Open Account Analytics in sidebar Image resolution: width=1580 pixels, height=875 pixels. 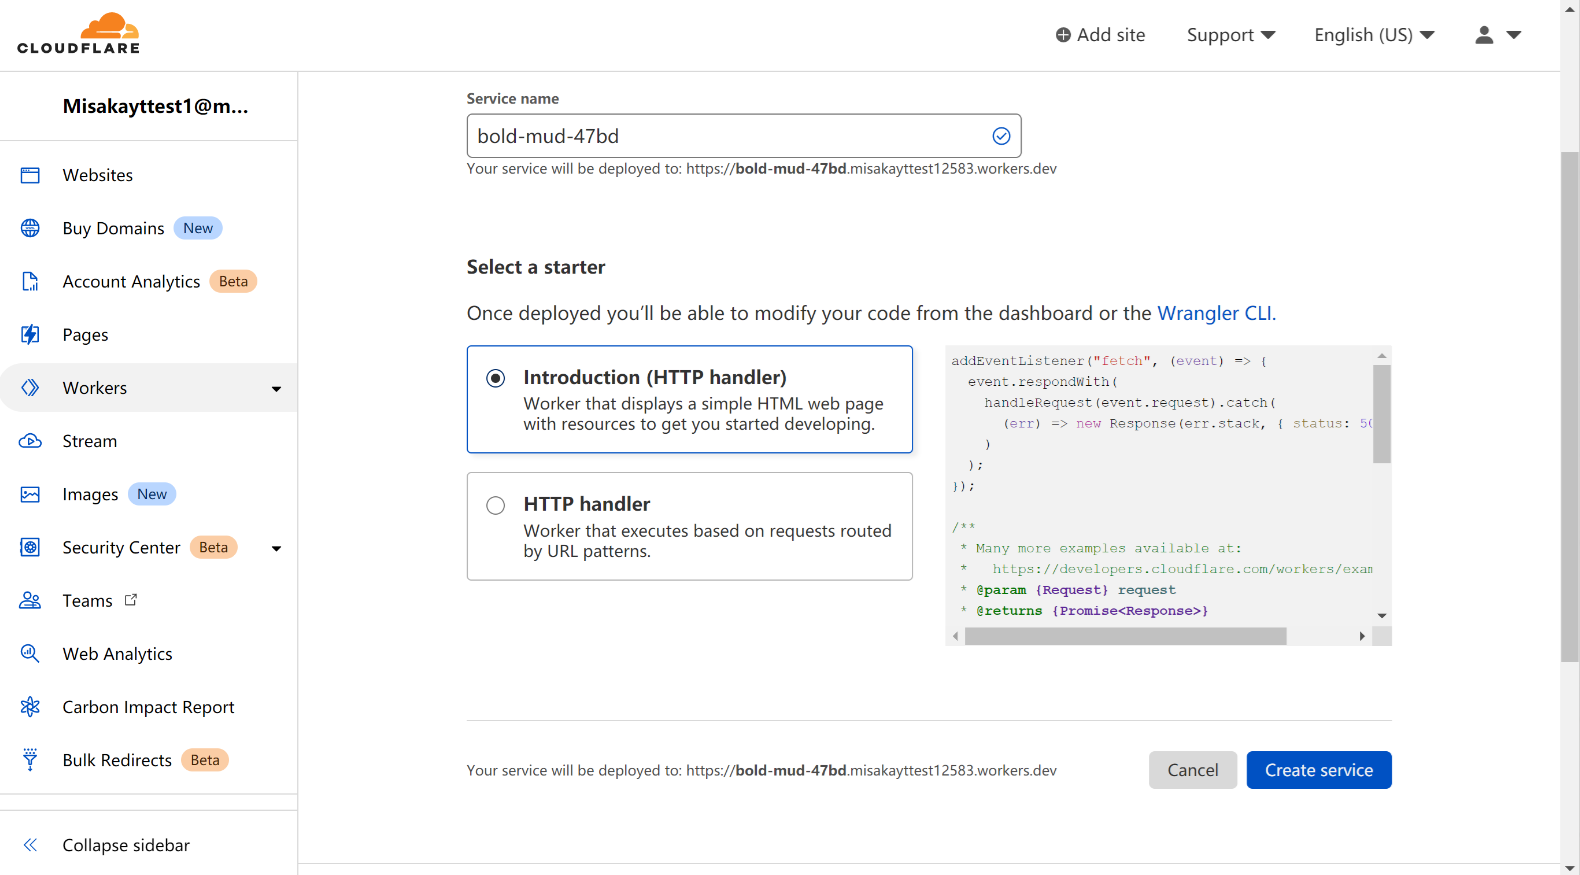(x=131, y=282)
